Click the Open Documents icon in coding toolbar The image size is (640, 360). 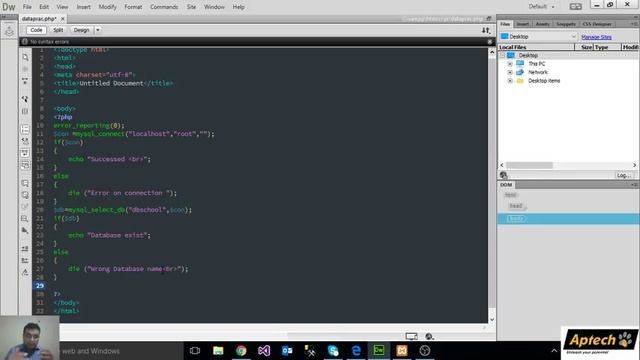25,57
